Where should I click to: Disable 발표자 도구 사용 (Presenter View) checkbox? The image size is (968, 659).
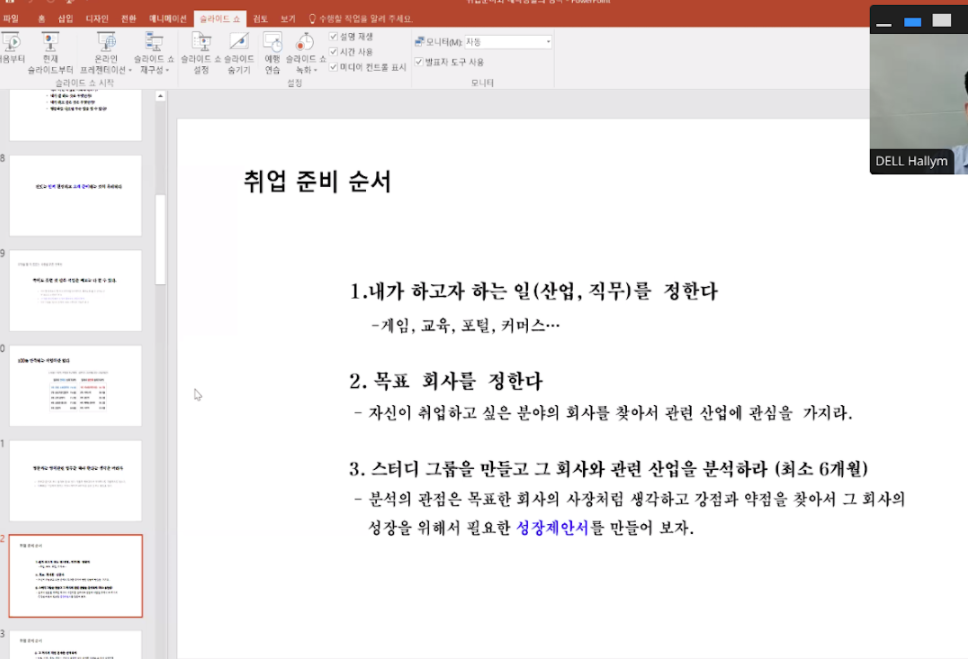coord(419,62)
